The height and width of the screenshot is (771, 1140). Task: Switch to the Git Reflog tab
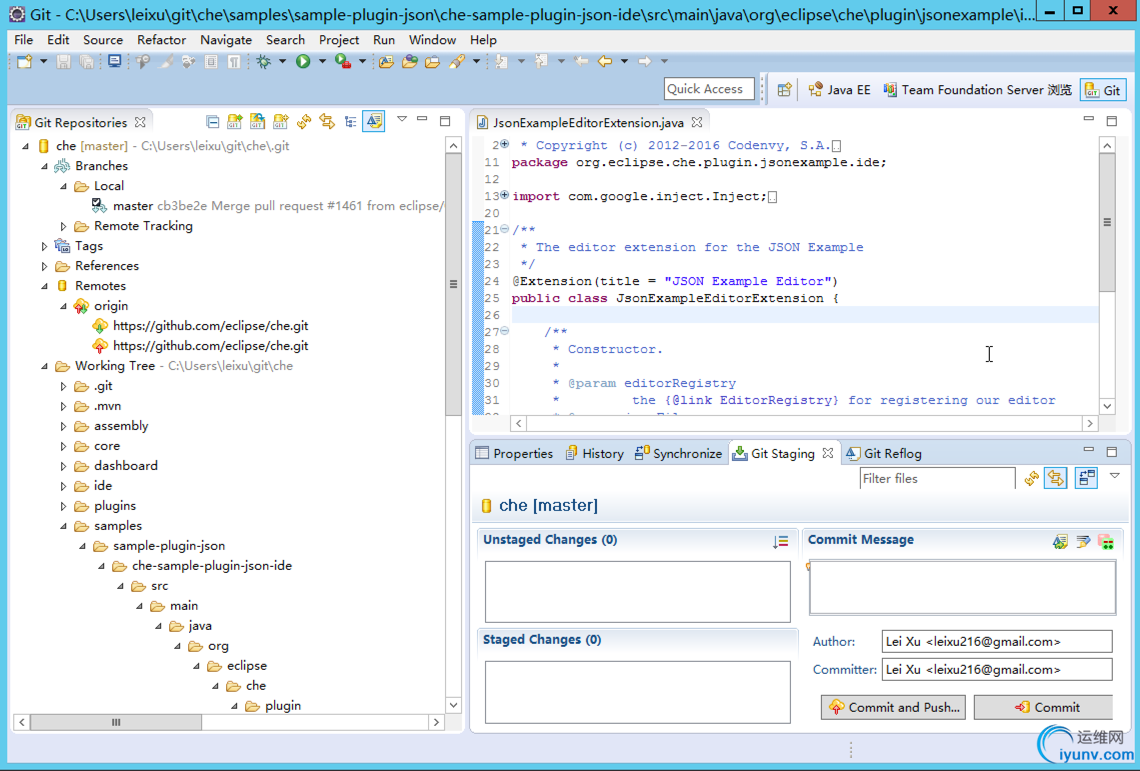pos(883,453)
